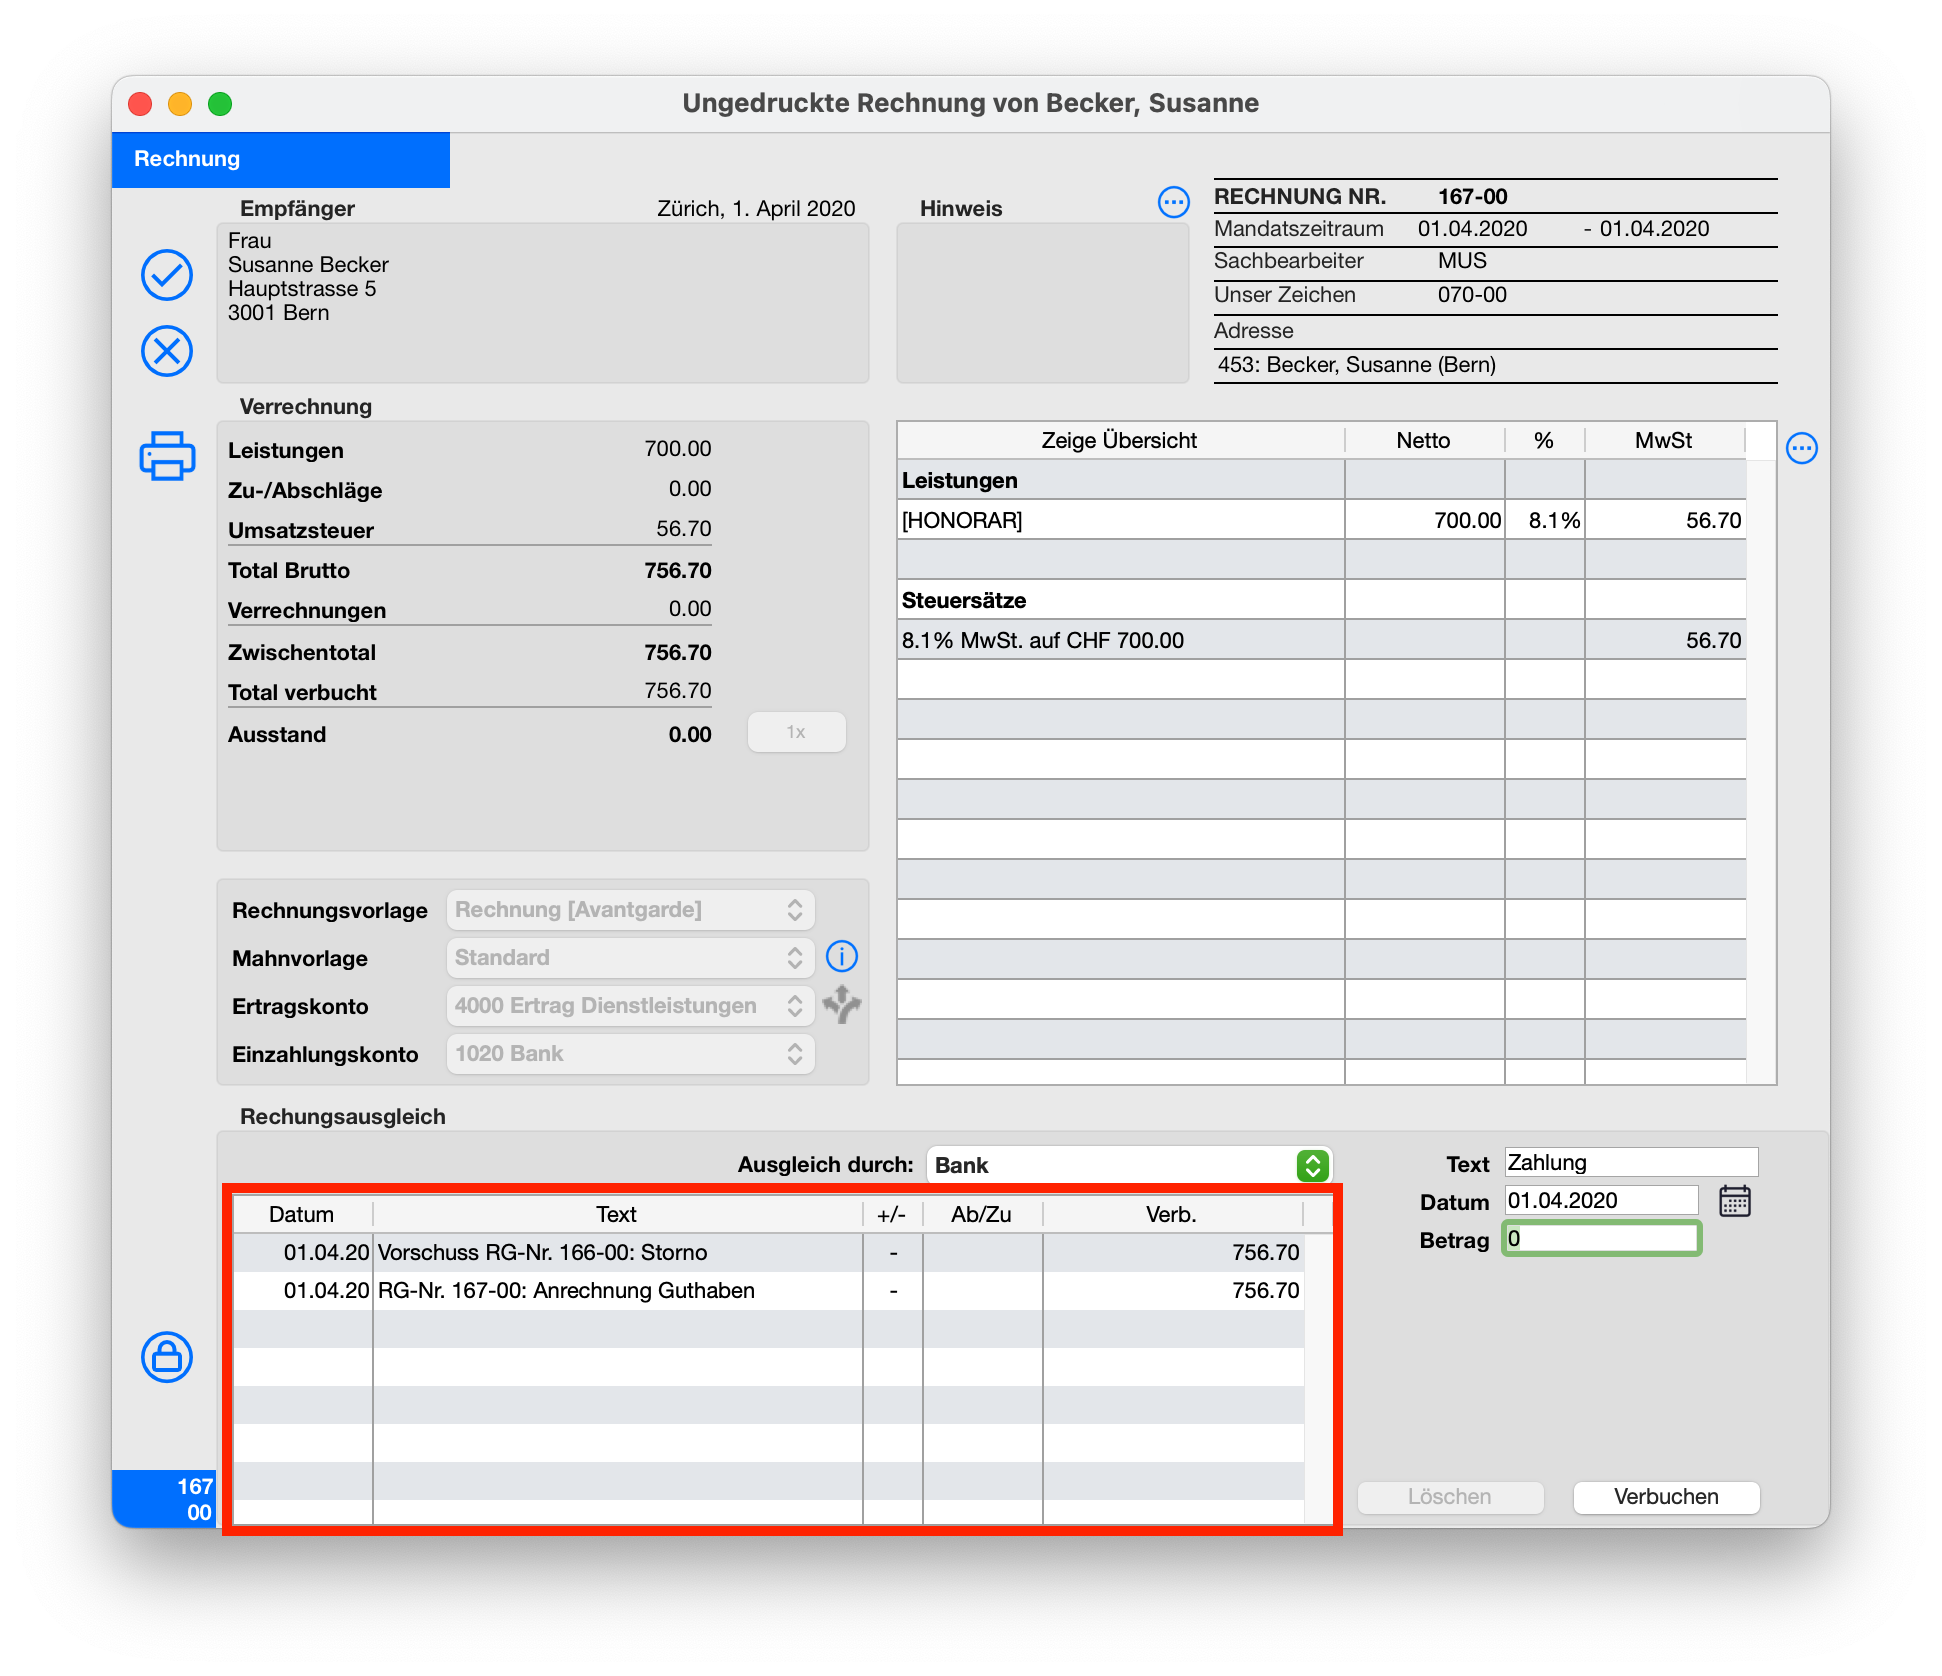
Task: Close the window with red button
Action: (141, 104)
